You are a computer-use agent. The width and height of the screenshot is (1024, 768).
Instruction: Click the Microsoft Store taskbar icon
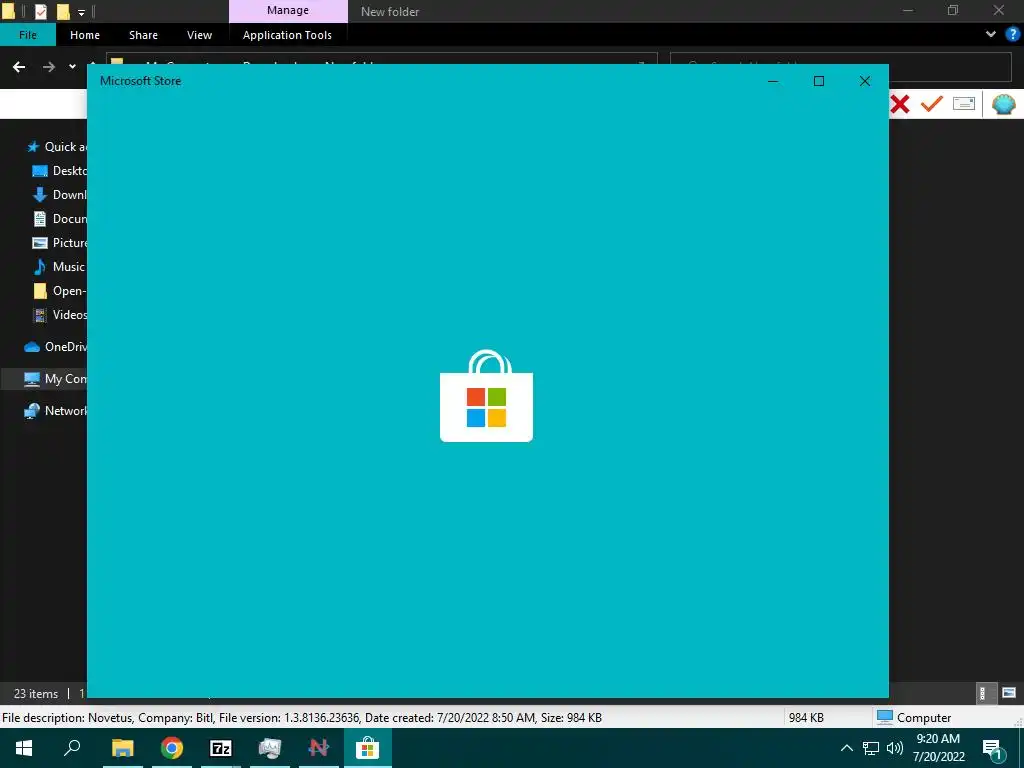tap(368, 748)
